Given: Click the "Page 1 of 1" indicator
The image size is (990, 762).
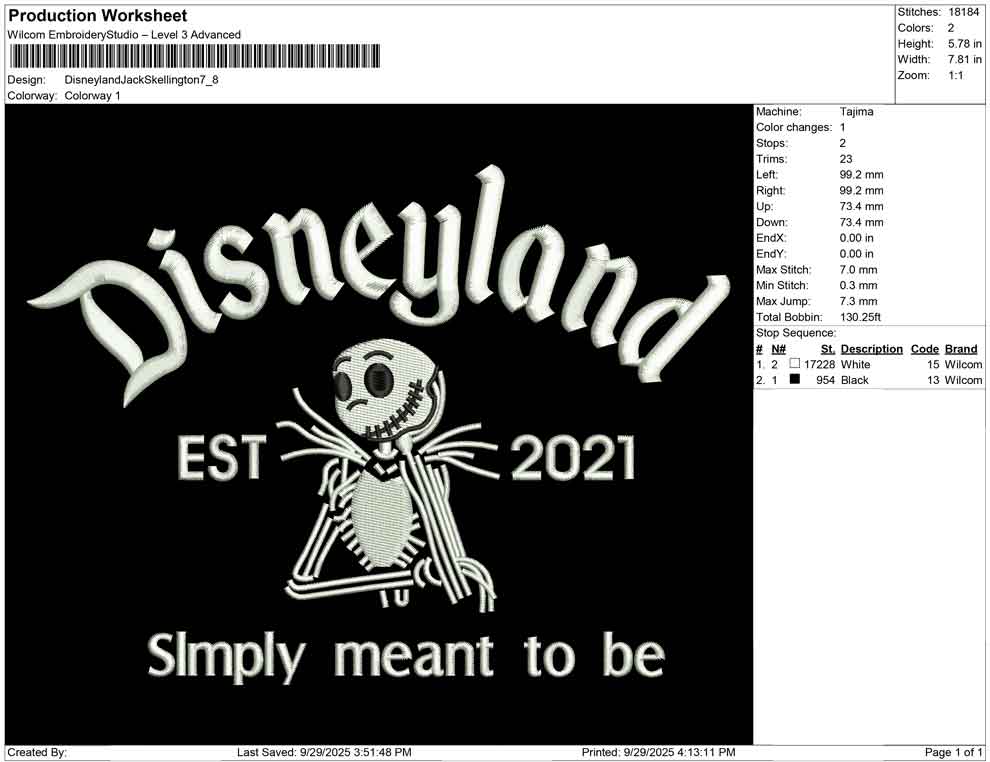Looking at the screenshot, I should (953, 753).
